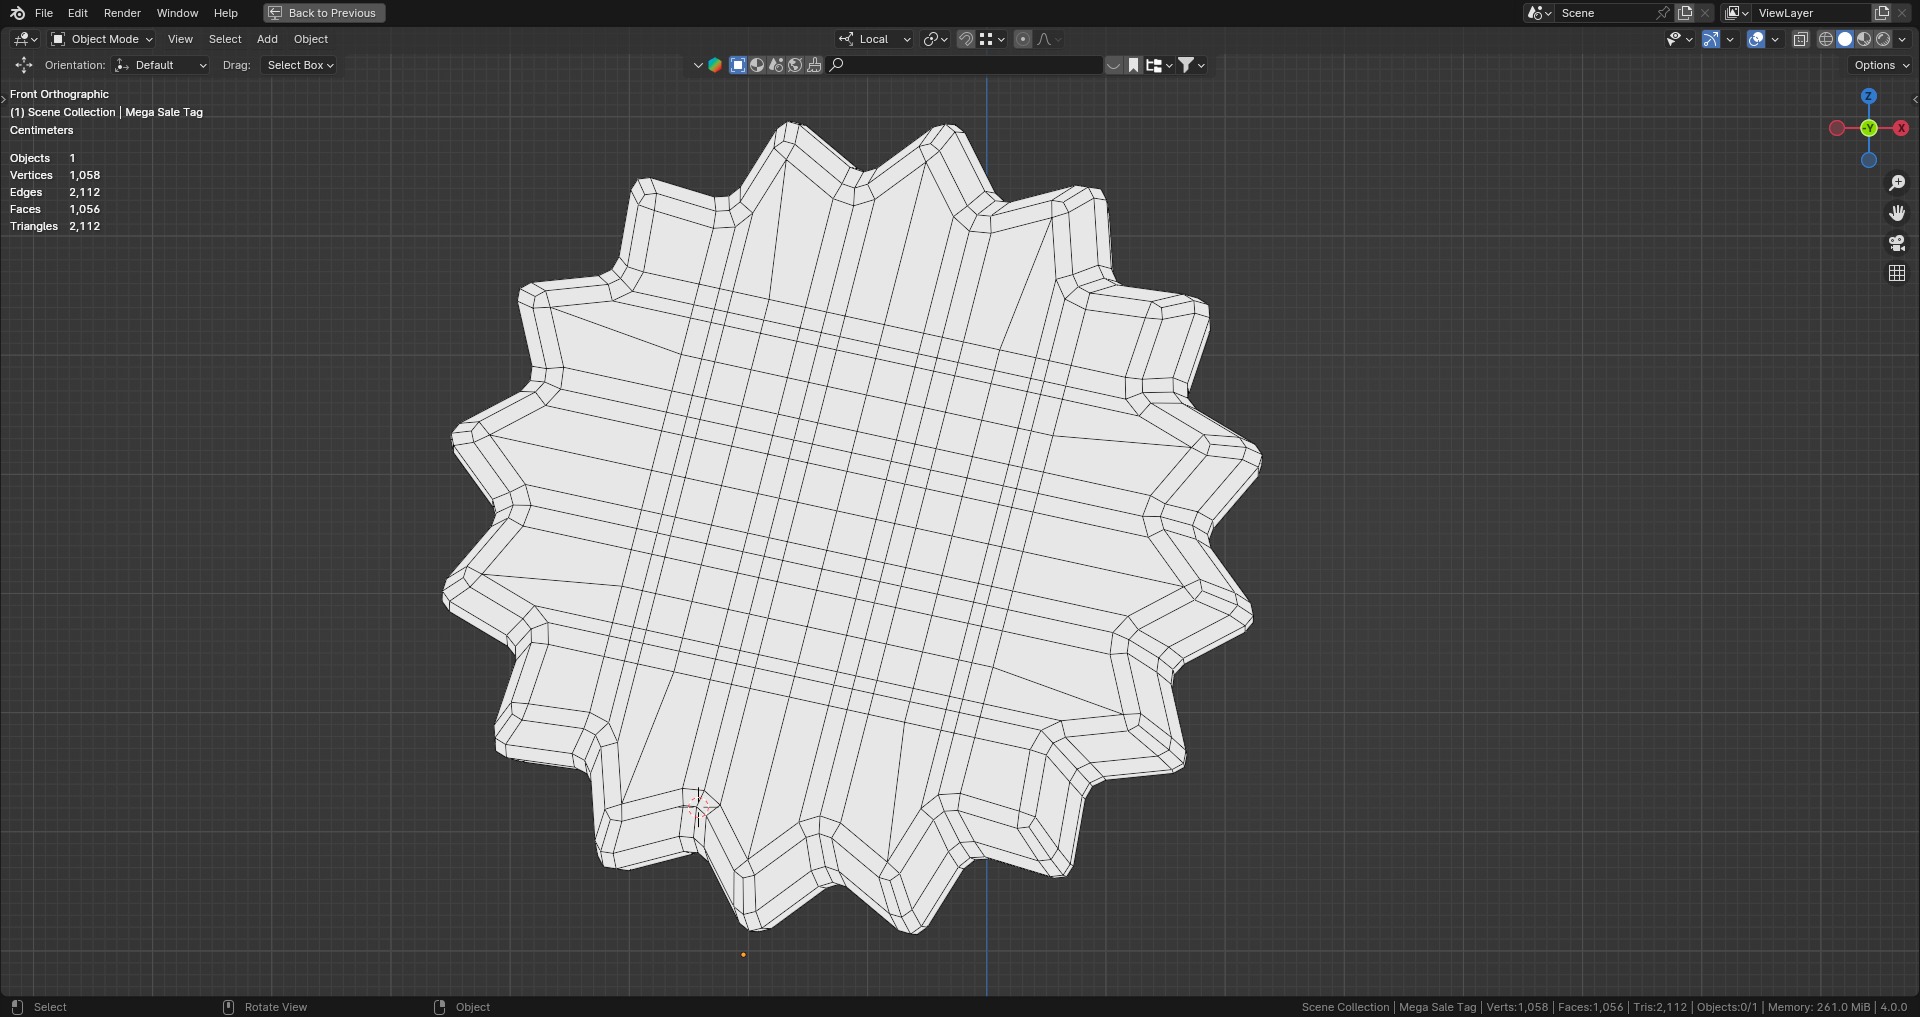
Task: Click Back to Previous button
Action: [x=324, y=13]
